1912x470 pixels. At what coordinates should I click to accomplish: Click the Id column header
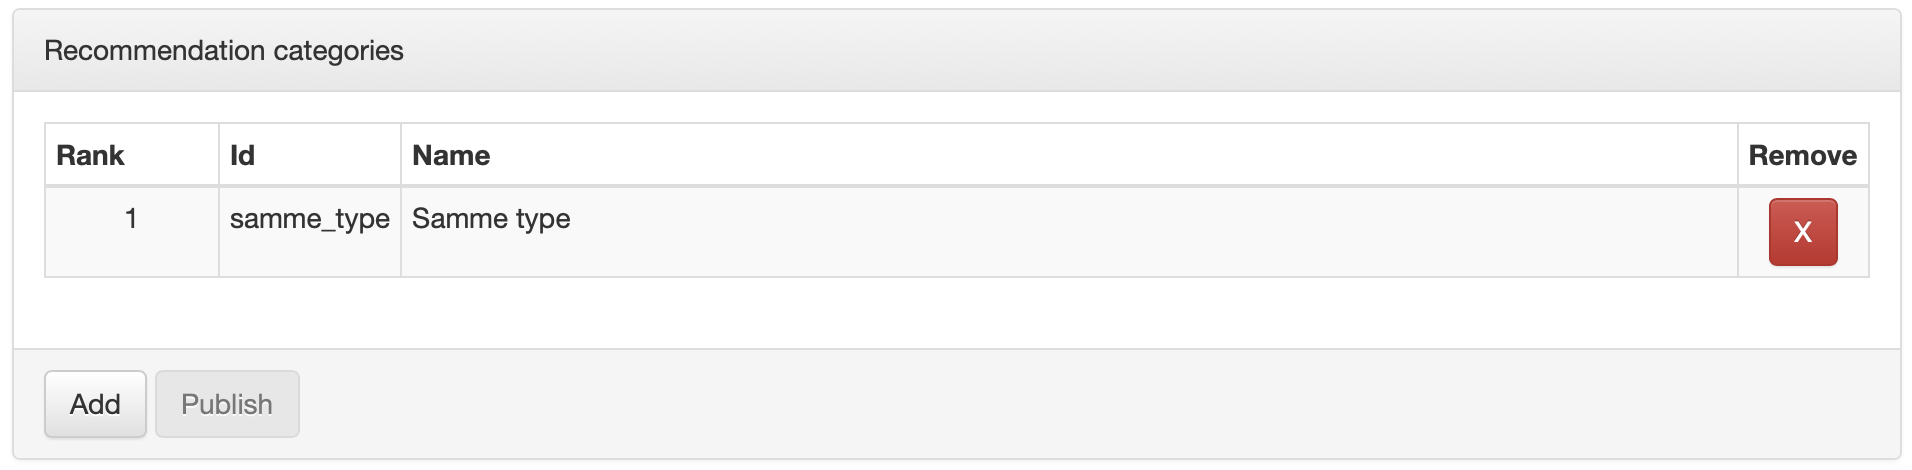(x=242, y=155)
